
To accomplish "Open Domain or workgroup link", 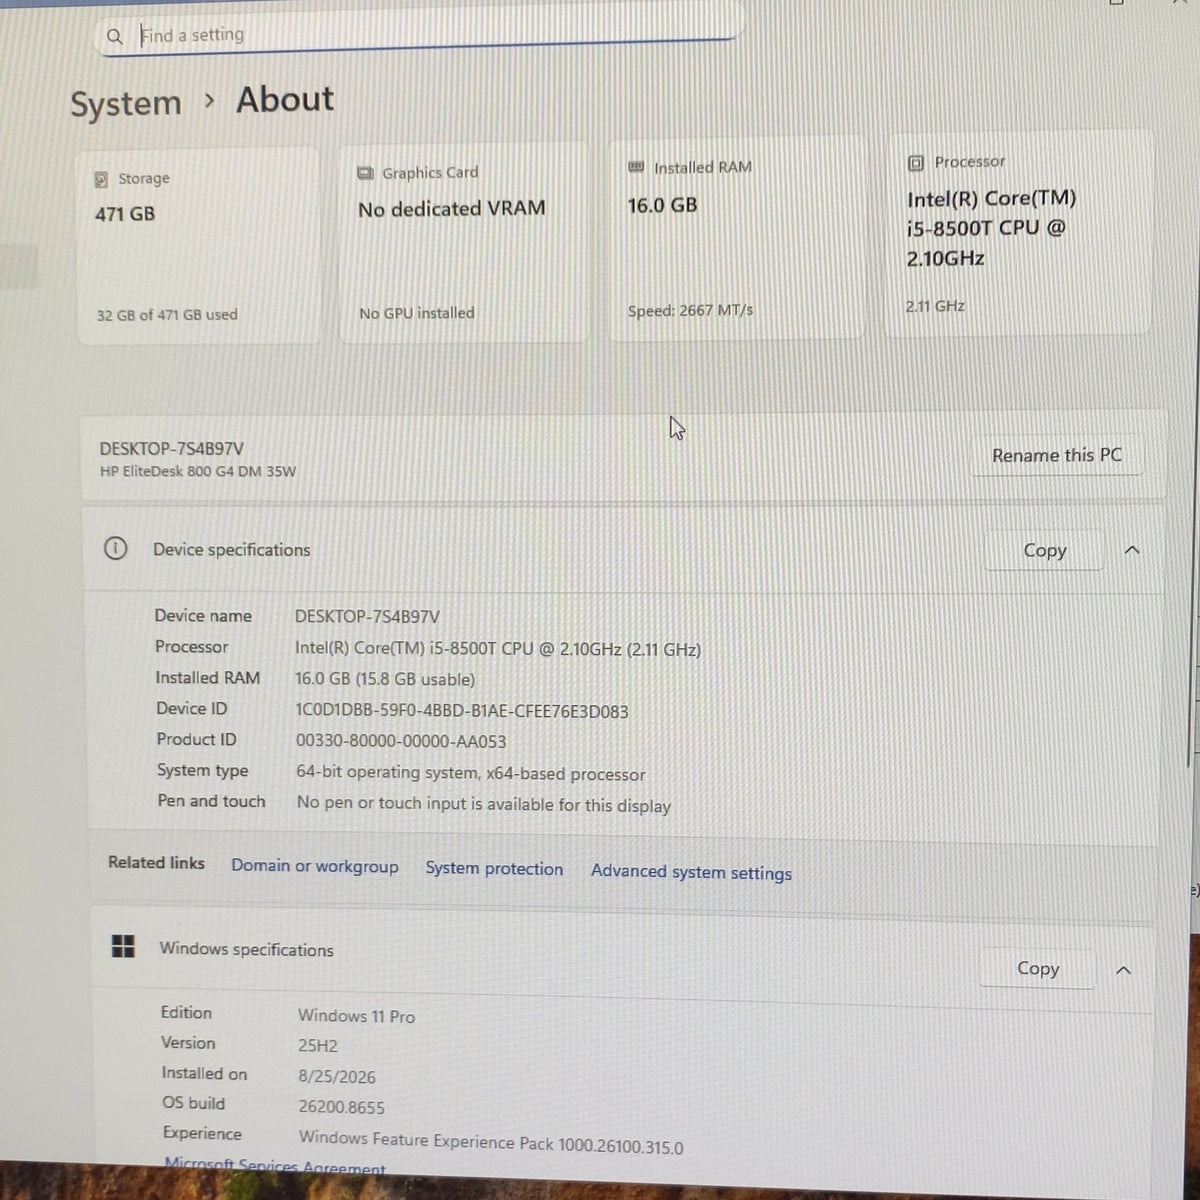I will (315, 866).
